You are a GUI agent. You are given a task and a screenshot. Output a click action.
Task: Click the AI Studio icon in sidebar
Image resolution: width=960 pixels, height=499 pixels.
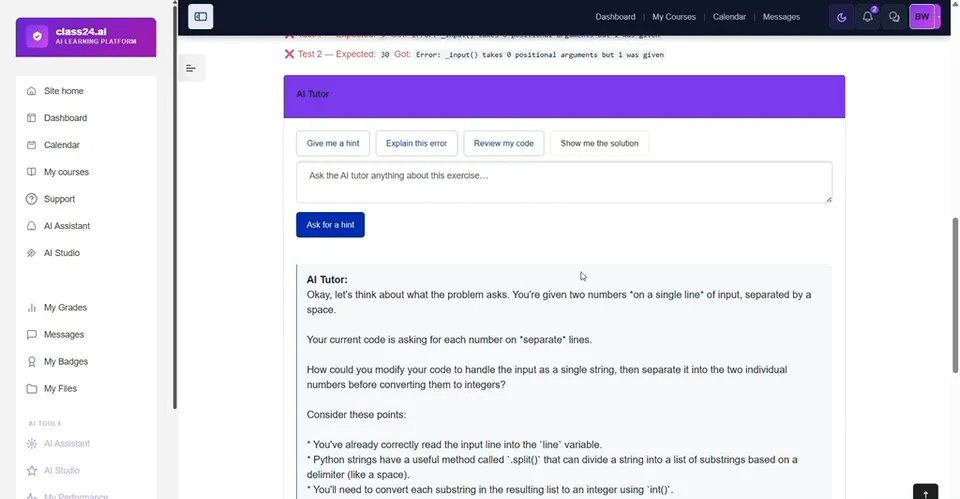point(31,253)
